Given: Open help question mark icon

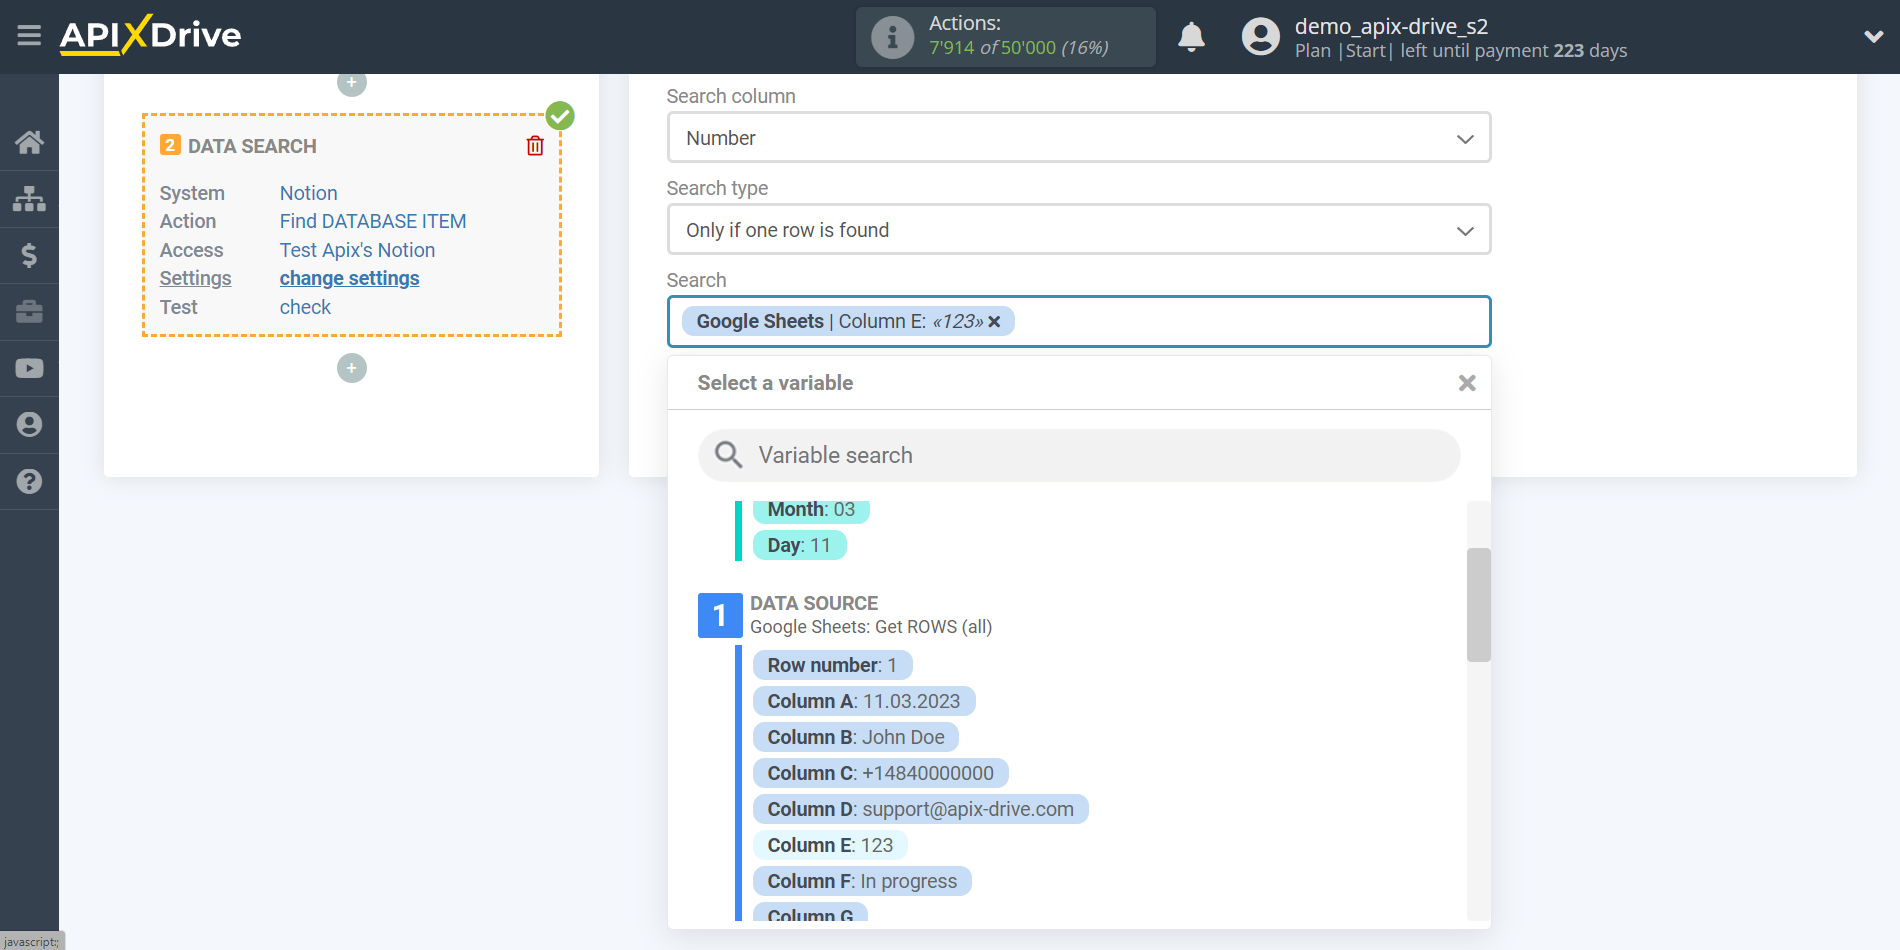Looking at the screenshot, I should tap(29, 481).
